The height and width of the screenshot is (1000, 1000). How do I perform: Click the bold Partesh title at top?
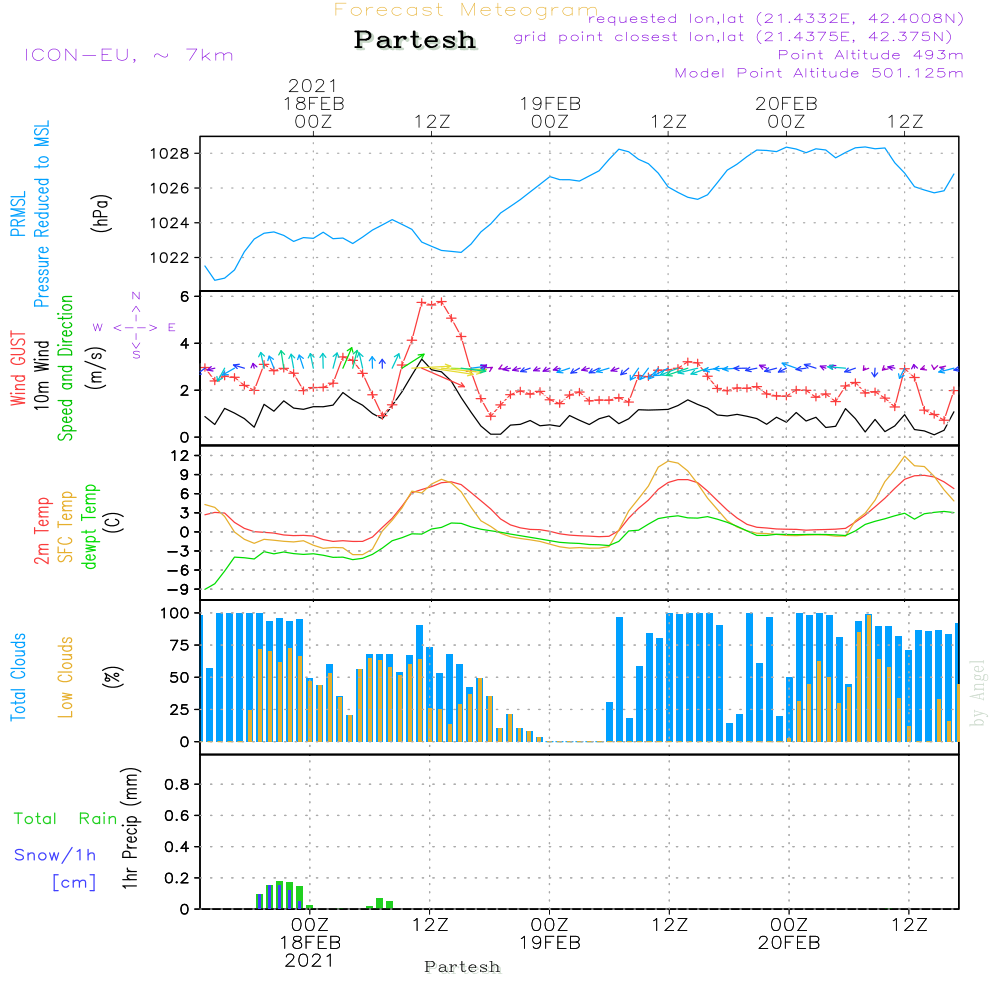[x=415, y=40]
